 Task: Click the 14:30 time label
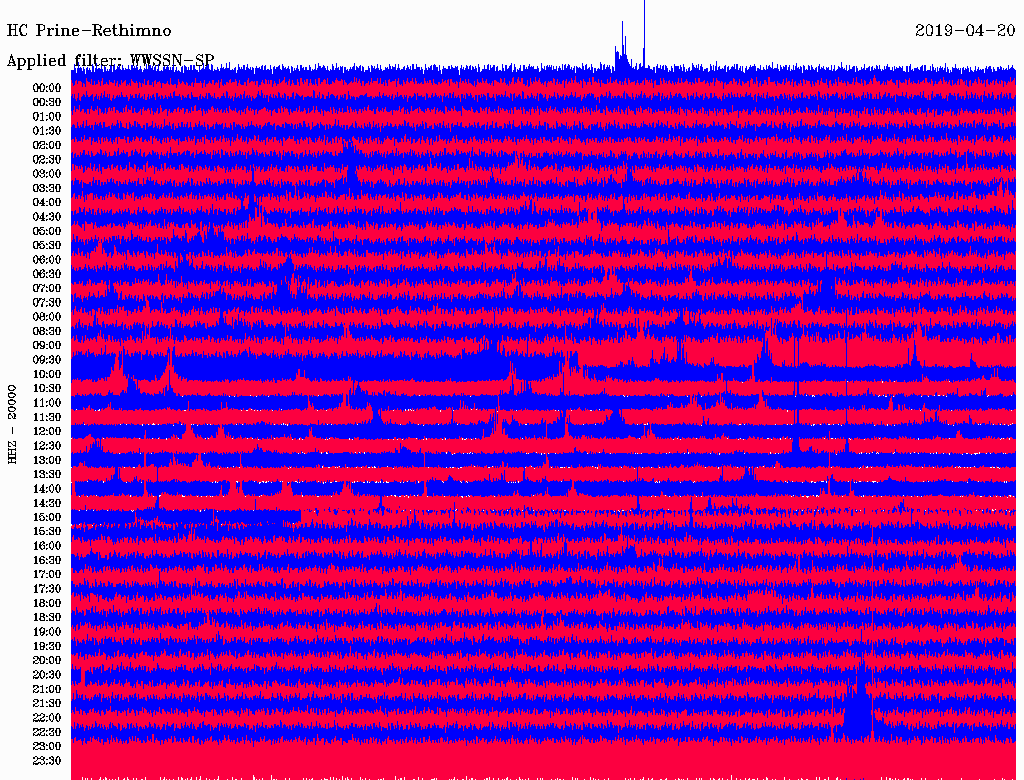47,503
